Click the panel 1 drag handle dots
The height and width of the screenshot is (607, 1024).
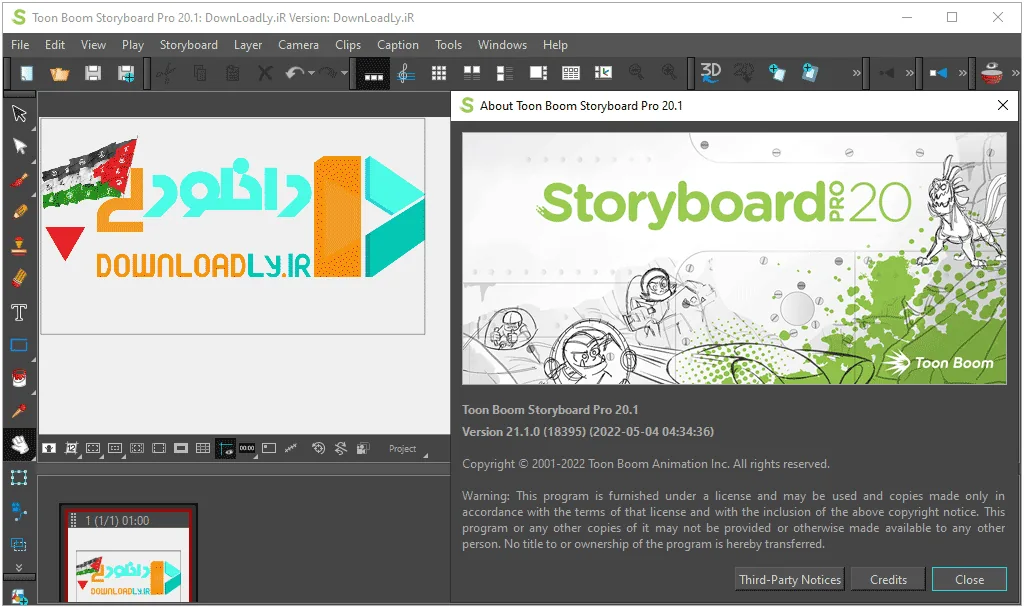[x=74, y=520]
